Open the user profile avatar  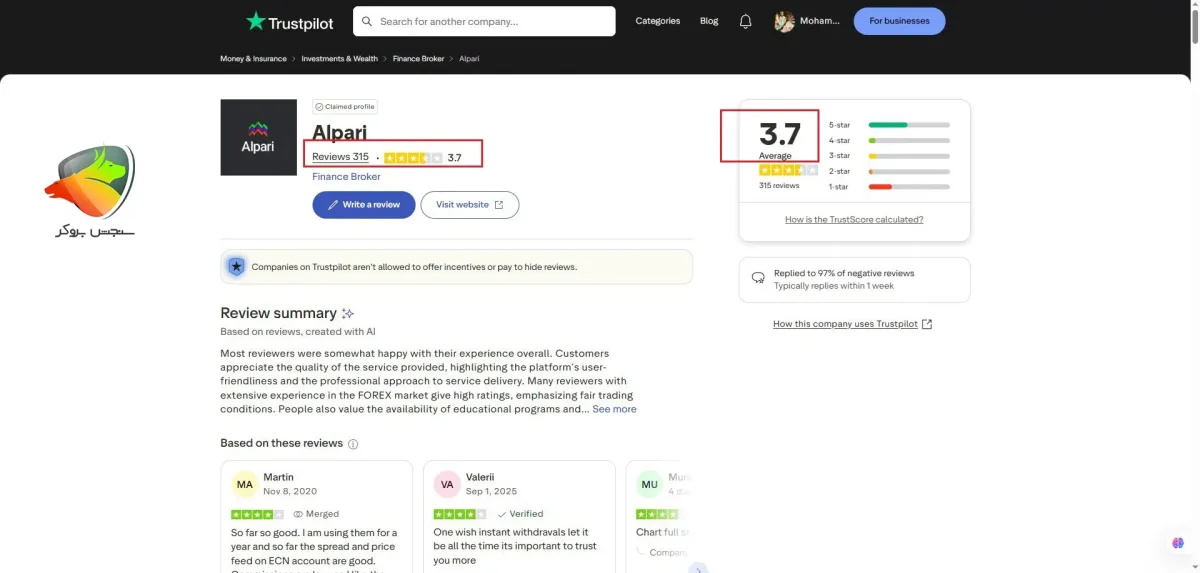click(x=784, y=21)
